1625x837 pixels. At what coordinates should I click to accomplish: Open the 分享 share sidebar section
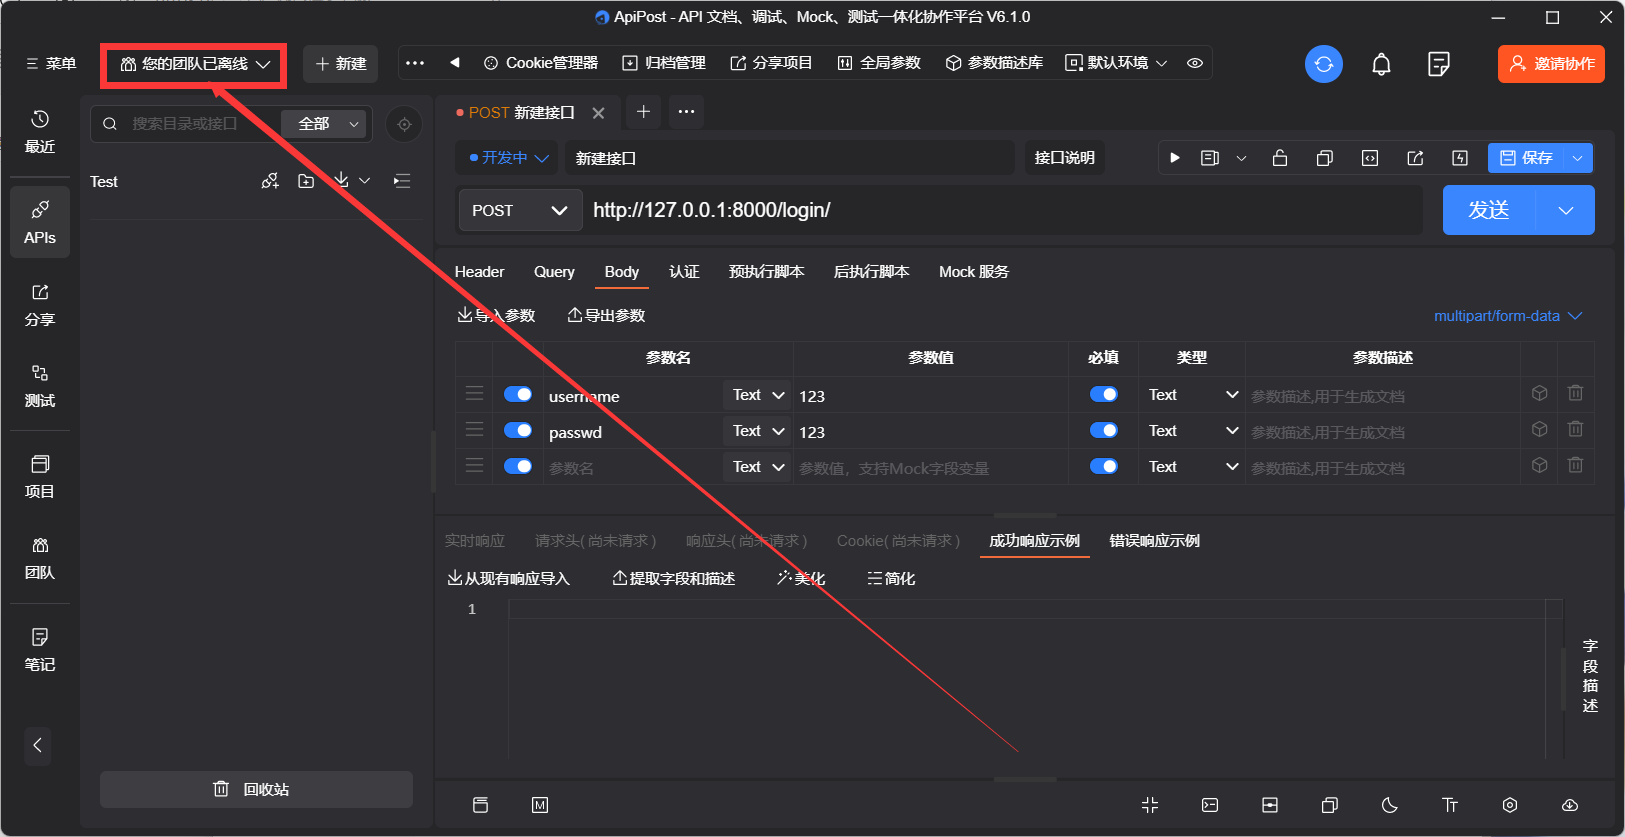tap(40, 305)
